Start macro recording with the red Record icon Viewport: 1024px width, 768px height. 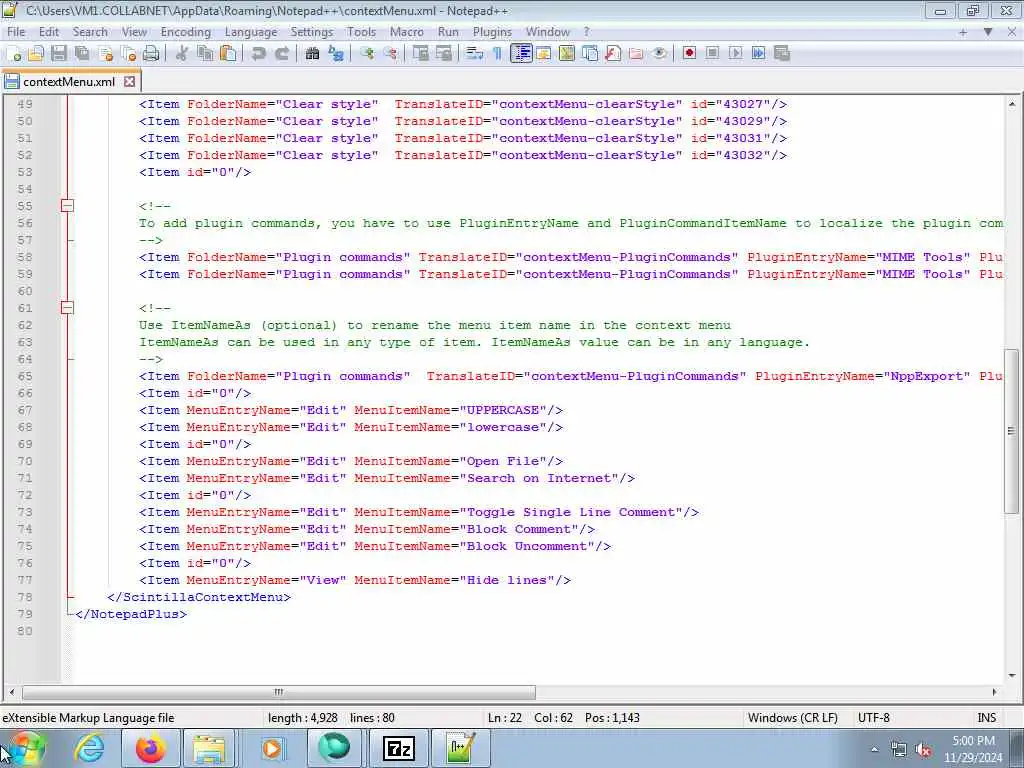click(689, 54)
